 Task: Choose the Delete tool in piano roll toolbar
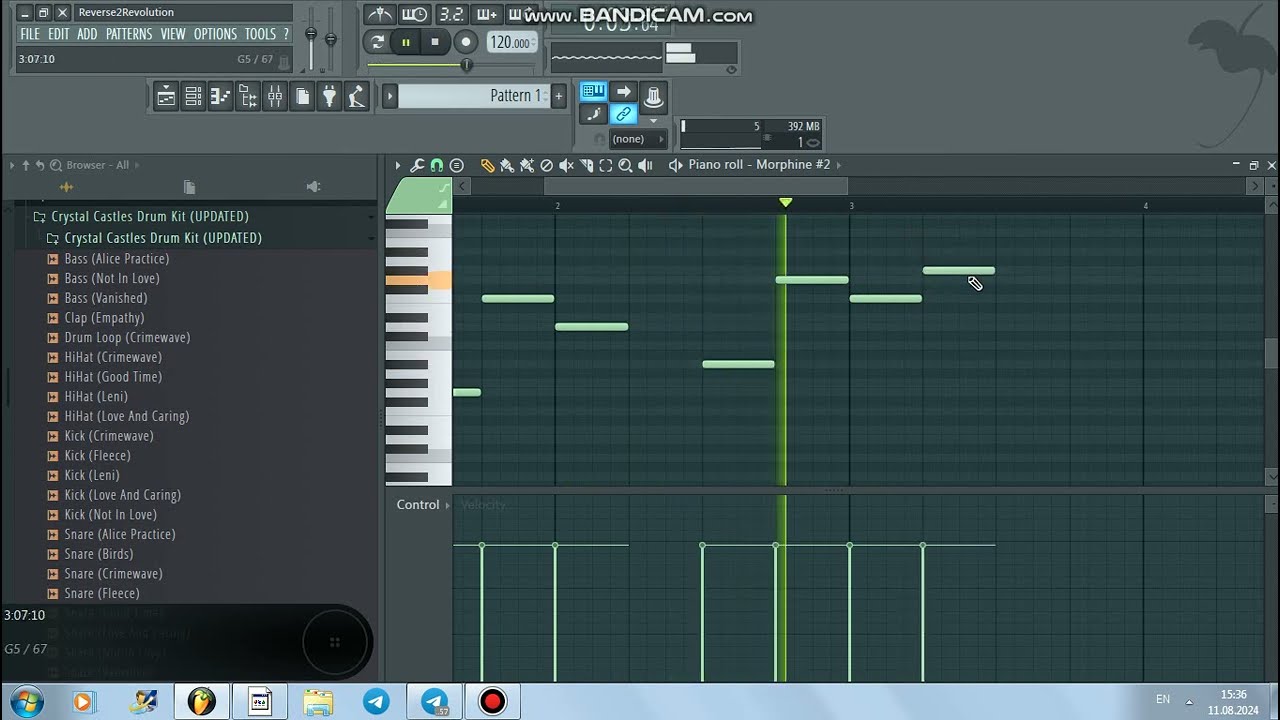[x=546, y=165]
